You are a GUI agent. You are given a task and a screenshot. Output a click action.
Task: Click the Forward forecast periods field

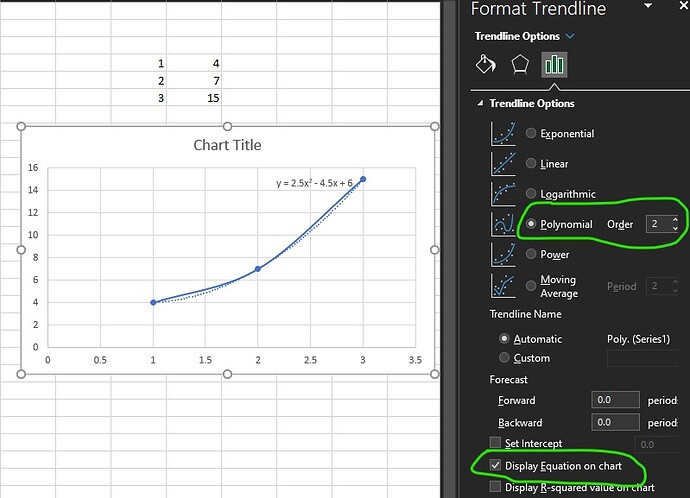(x=615, y=400)
